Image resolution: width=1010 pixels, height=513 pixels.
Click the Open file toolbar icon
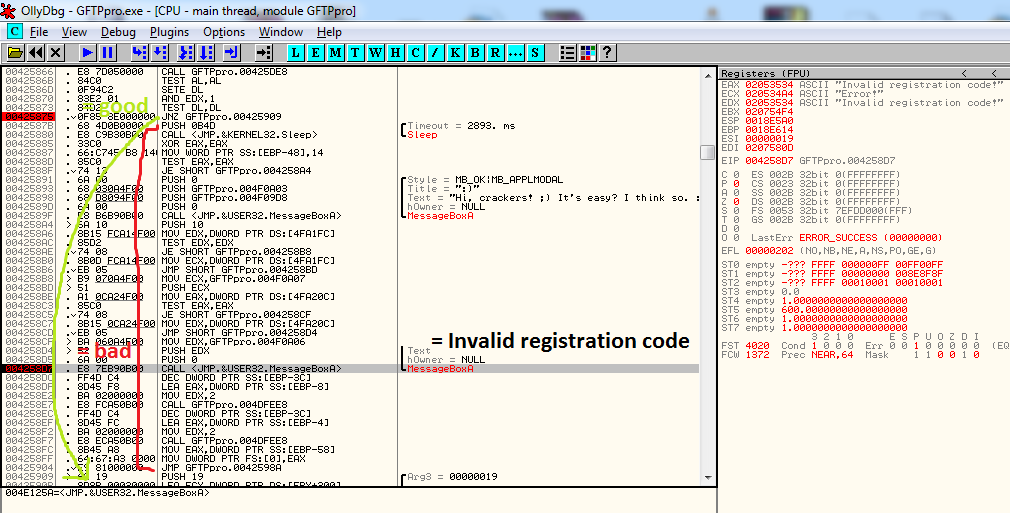point(15,52)
